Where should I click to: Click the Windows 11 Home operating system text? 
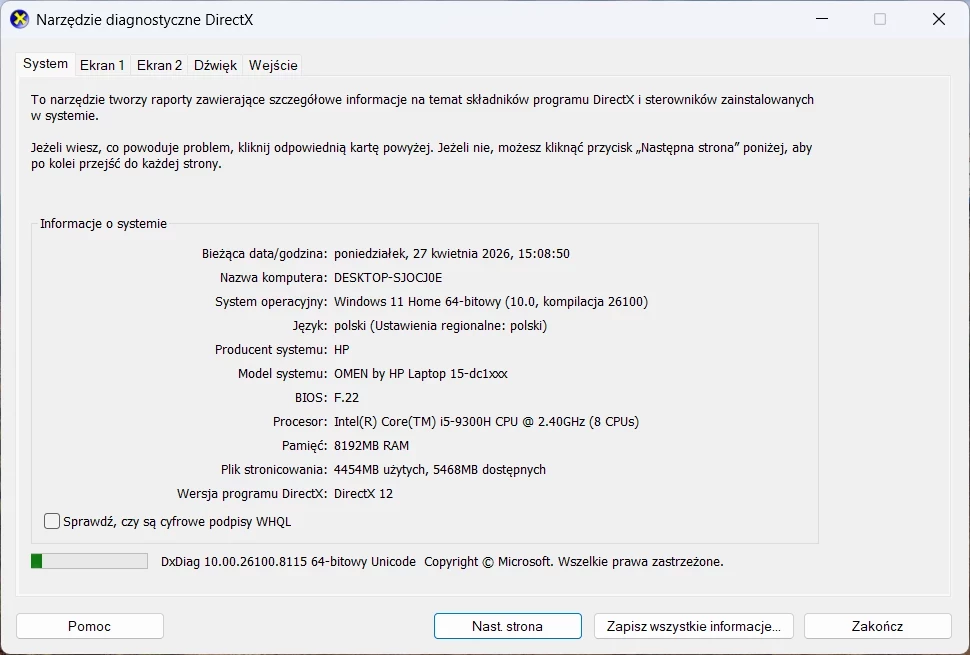point(491,301)
